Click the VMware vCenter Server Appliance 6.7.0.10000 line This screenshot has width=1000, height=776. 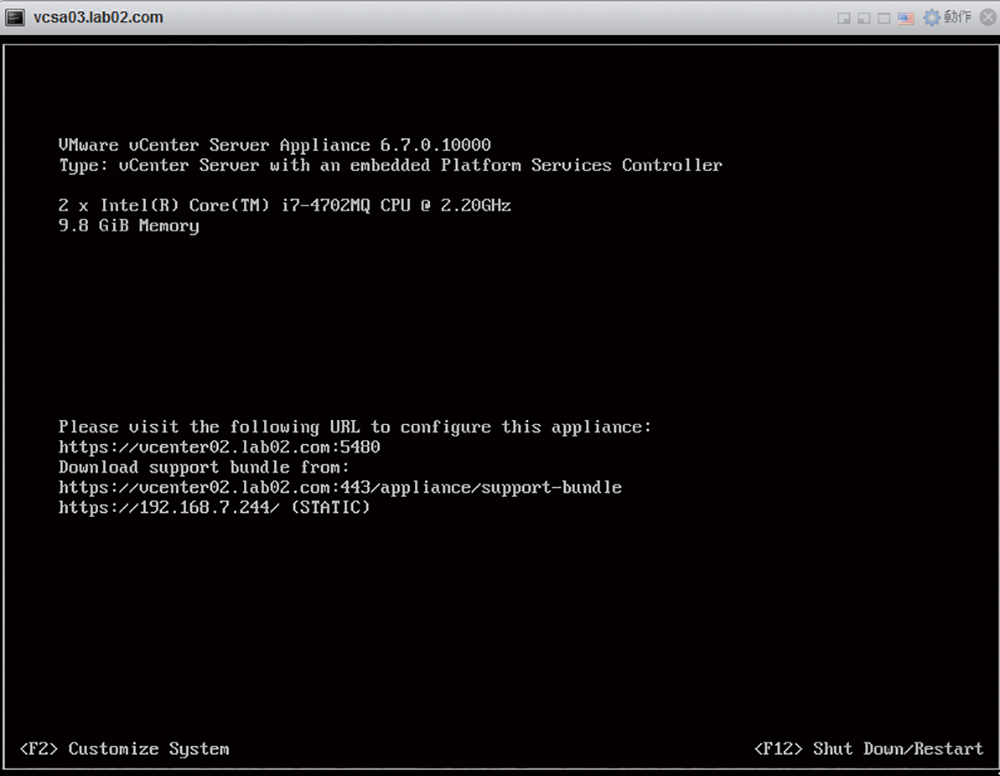[275, 145]
